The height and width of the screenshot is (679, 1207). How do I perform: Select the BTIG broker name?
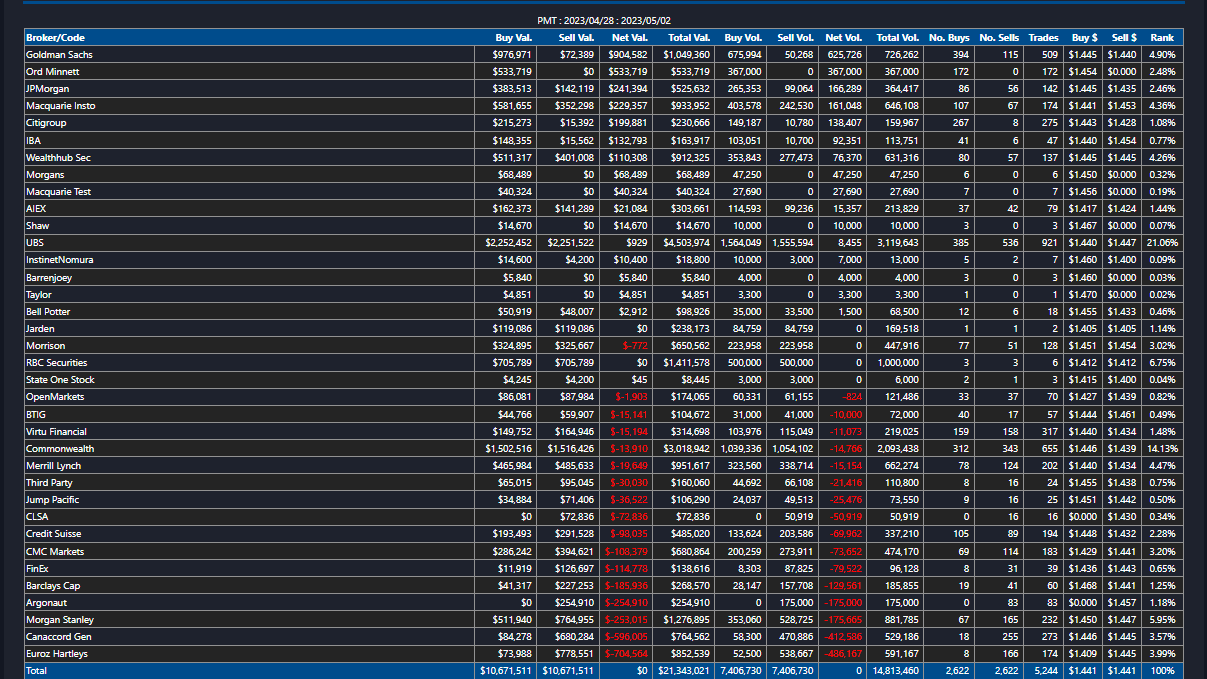[36, 414]
